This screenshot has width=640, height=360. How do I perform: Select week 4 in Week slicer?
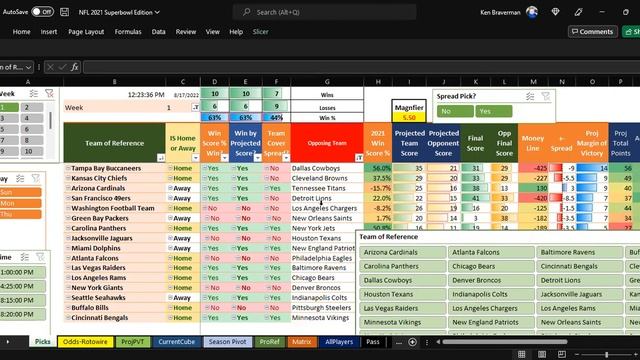(31, 118)
